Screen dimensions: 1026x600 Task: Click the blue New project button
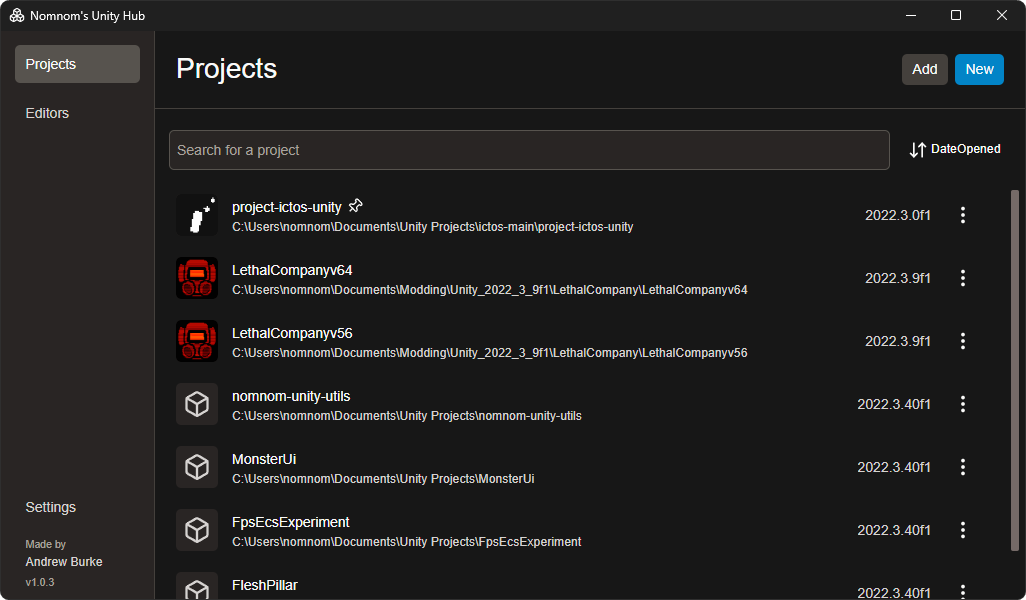pyautogui.click(x=979, y=69)
